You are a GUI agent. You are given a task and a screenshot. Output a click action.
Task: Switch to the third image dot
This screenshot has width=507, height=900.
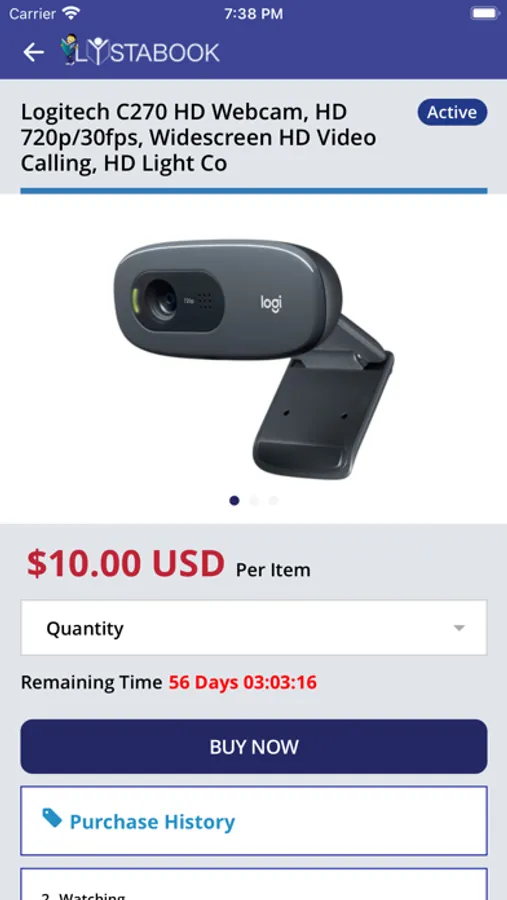(x=273, y=501)
